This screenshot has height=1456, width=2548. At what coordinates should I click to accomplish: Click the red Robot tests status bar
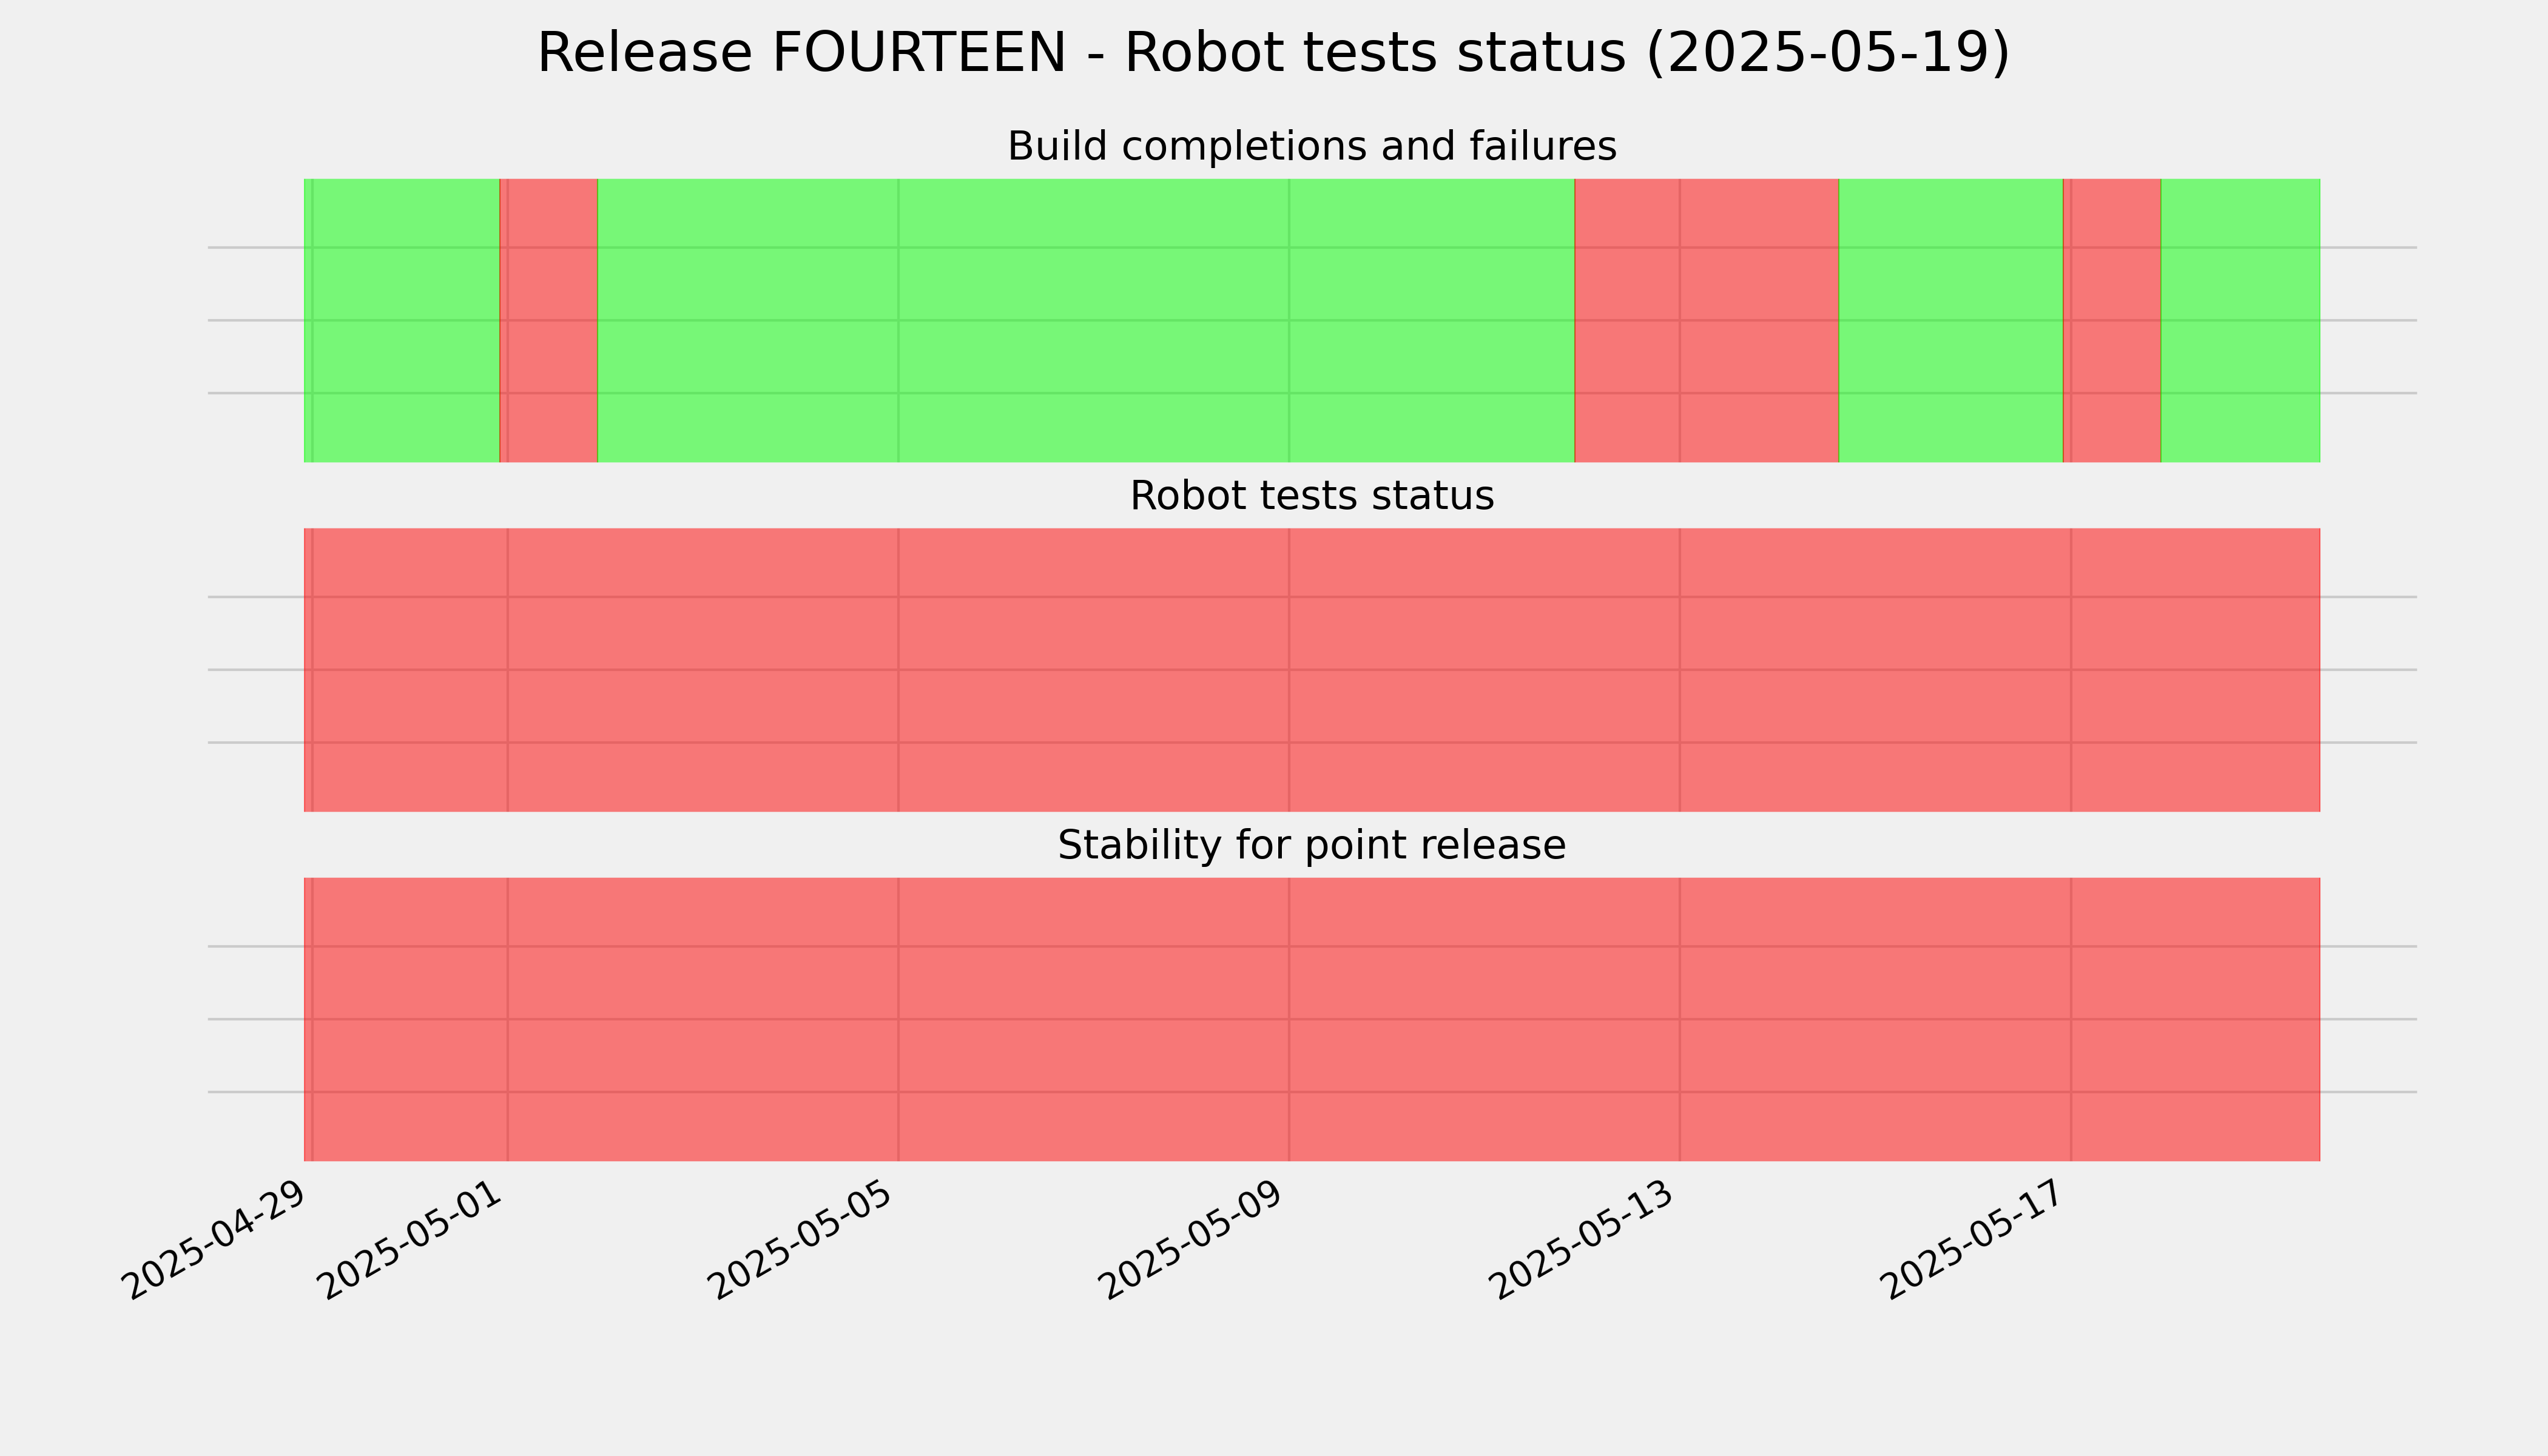click(x=1312, y=670)
